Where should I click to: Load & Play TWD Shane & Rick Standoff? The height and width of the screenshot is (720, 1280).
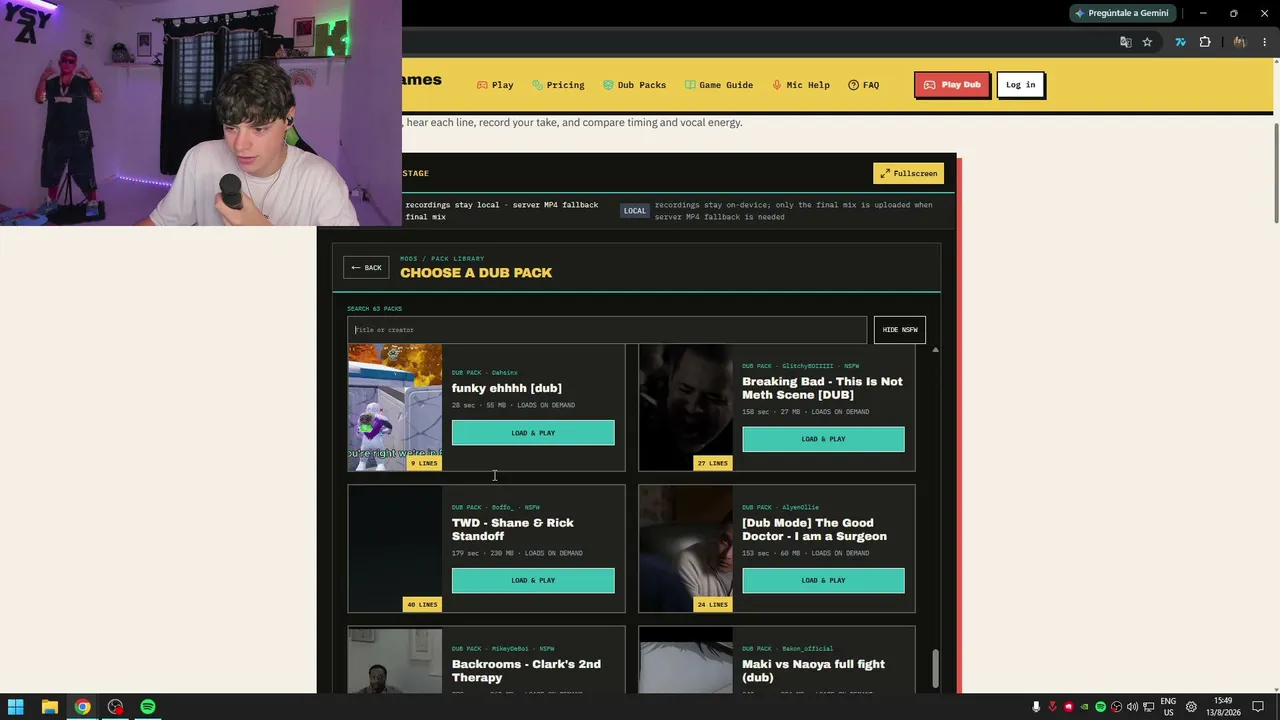point(533,580)
